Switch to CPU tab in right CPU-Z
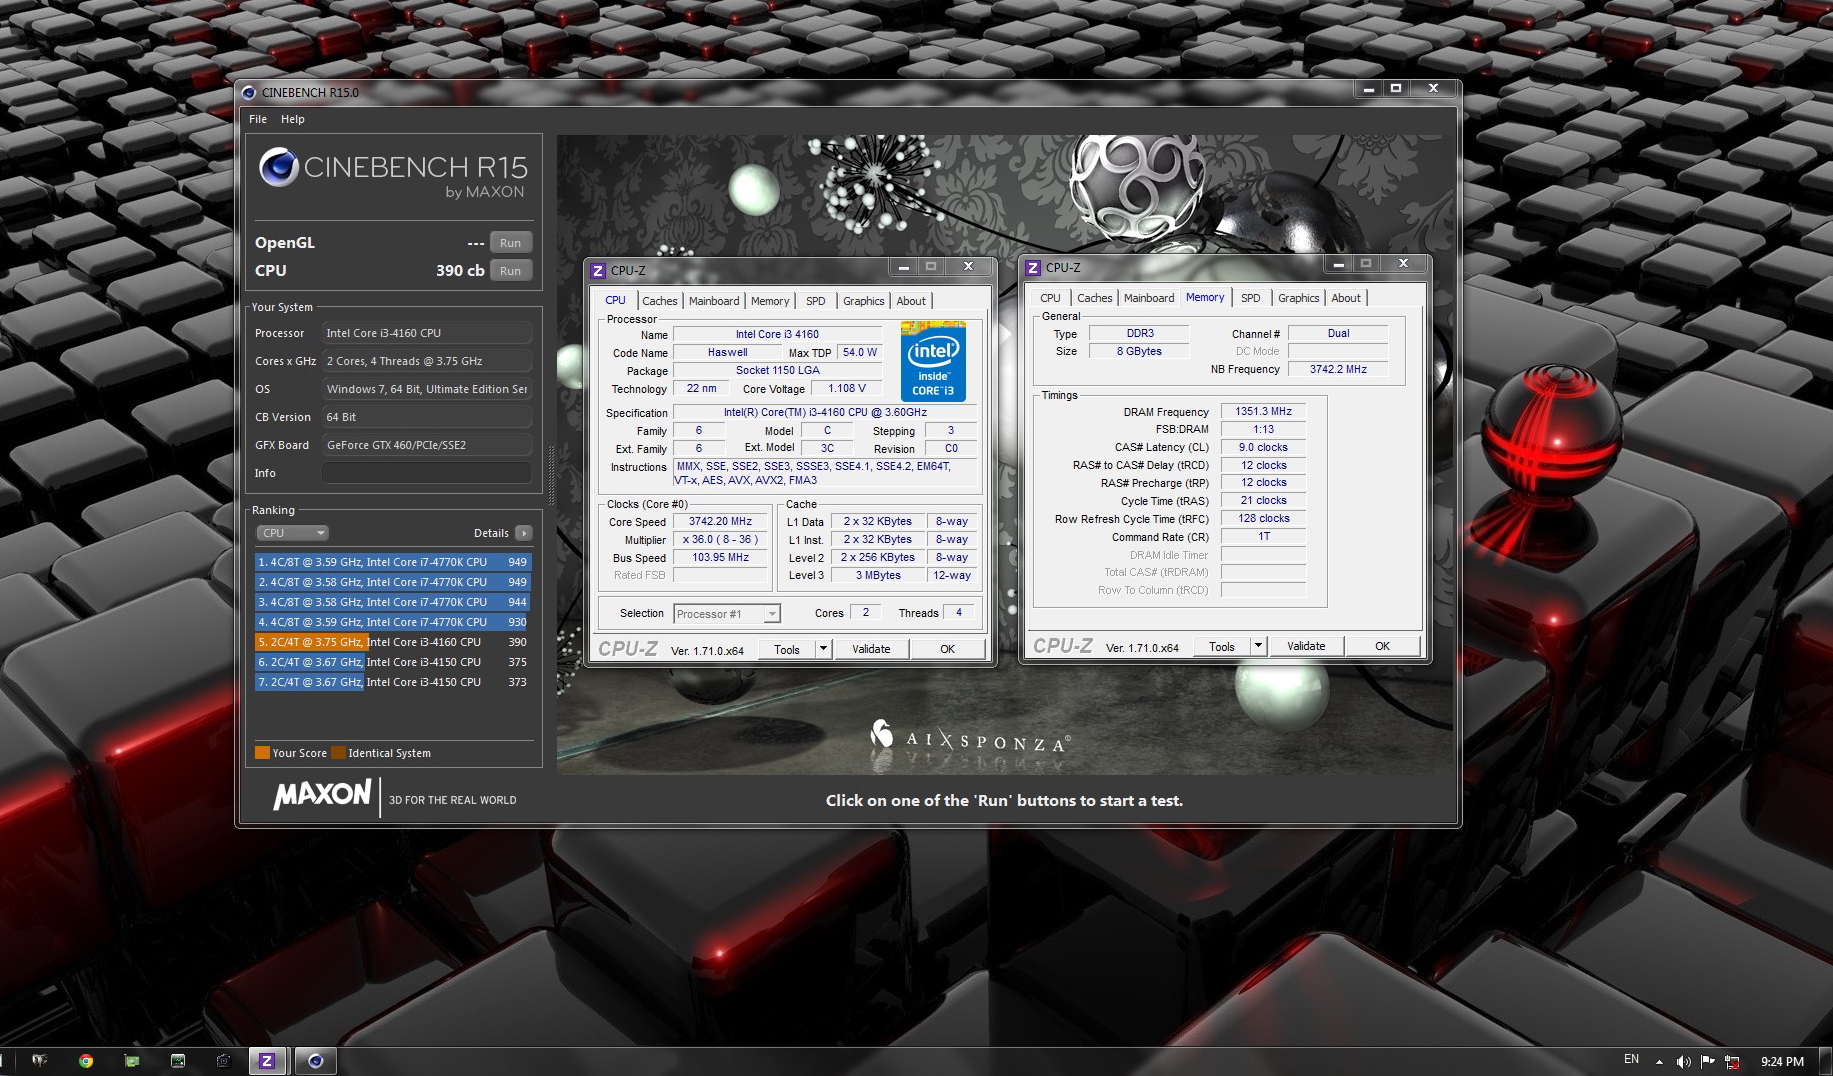Screen dimensions: 1833x1076 point(1050,298)
